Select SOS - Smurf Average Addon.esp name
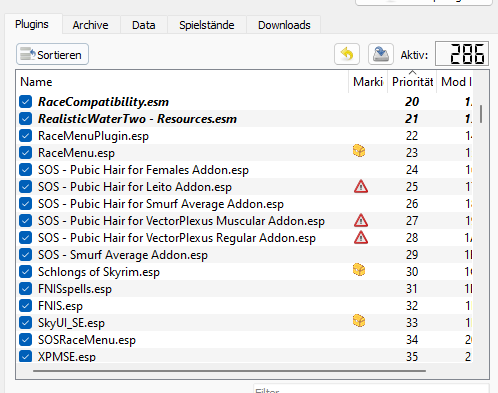This screenshot has width=498, height=393. click(x=123, y=255)
